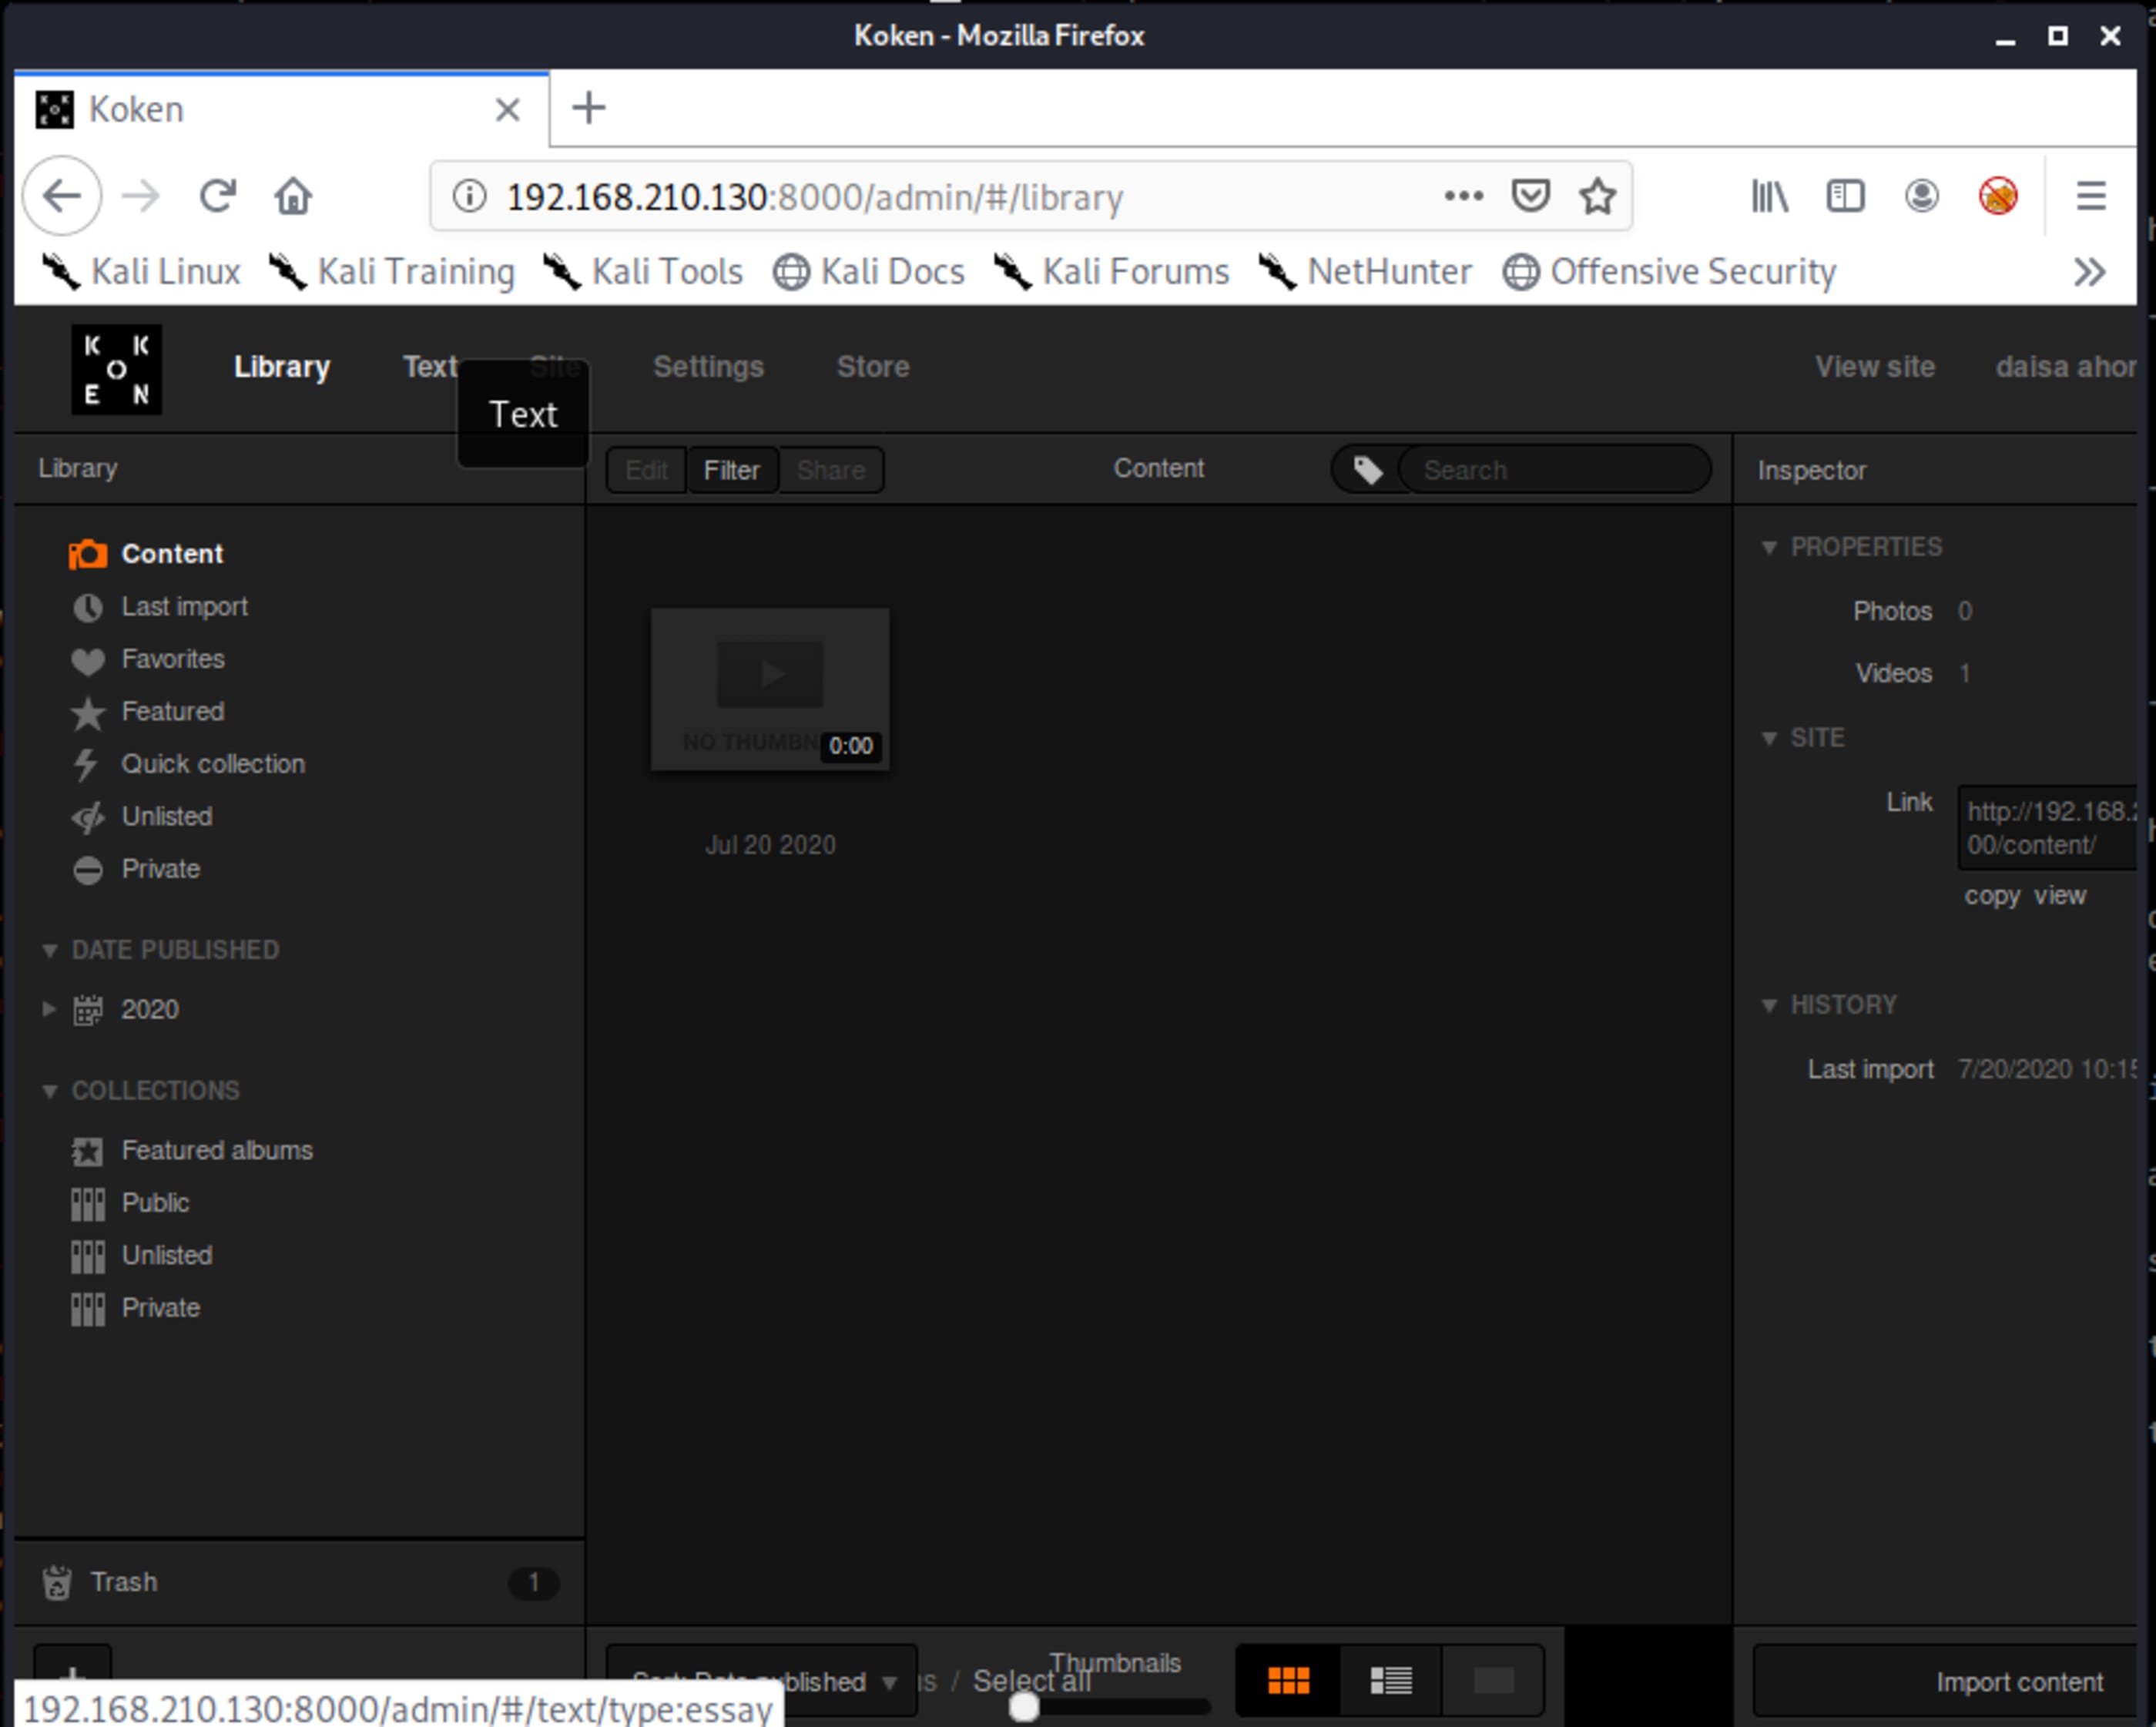
Task: Select the Jul 20 2020 video thumbnail
Action: point(769,689)
